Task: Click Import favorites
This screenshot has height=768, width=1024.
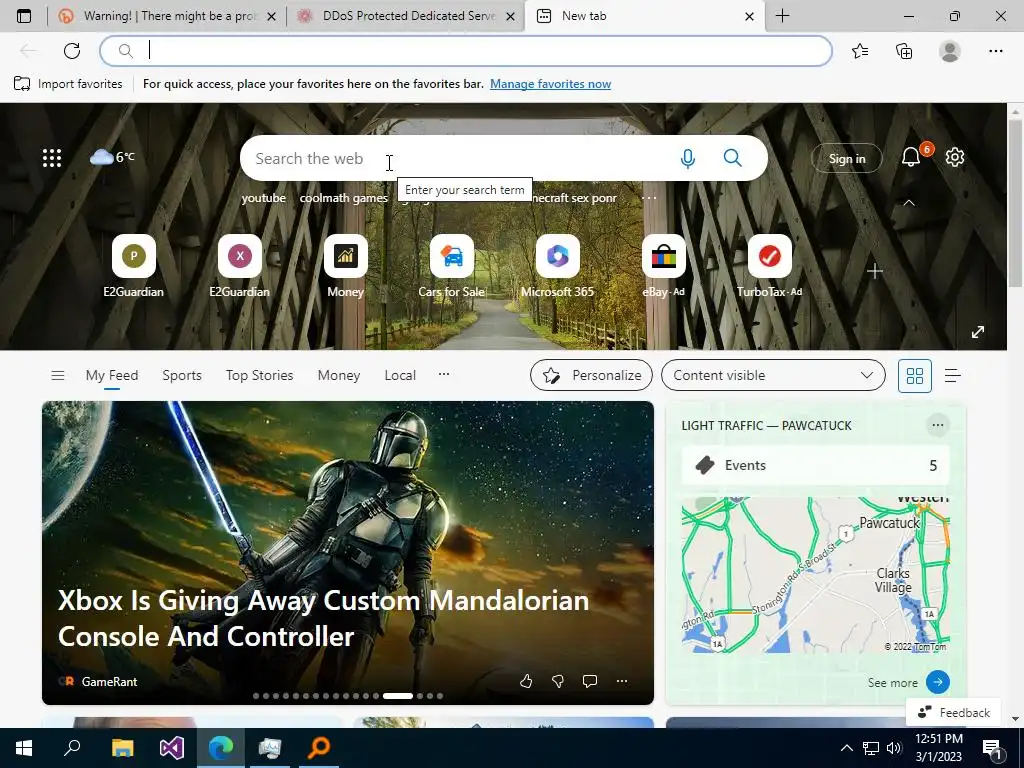Action: pyautogui.click(x=69, y=84)
